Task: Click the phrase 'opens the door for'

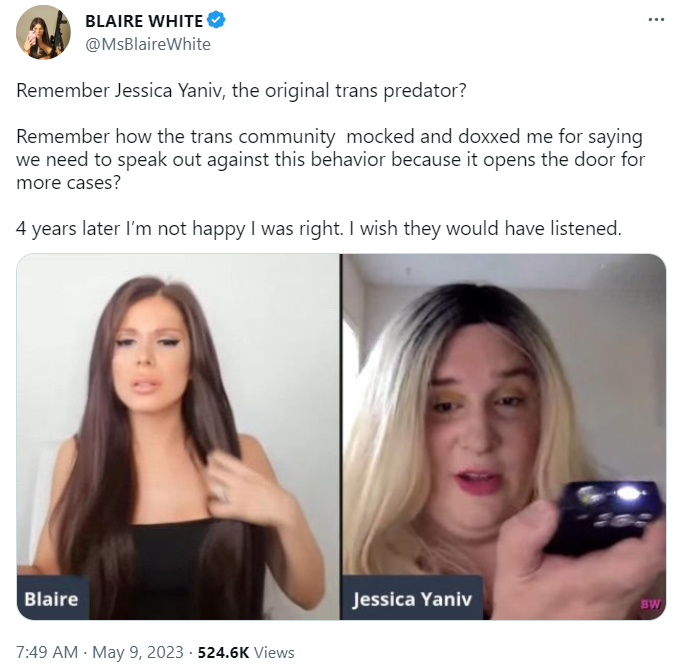Action: point(564,160)
